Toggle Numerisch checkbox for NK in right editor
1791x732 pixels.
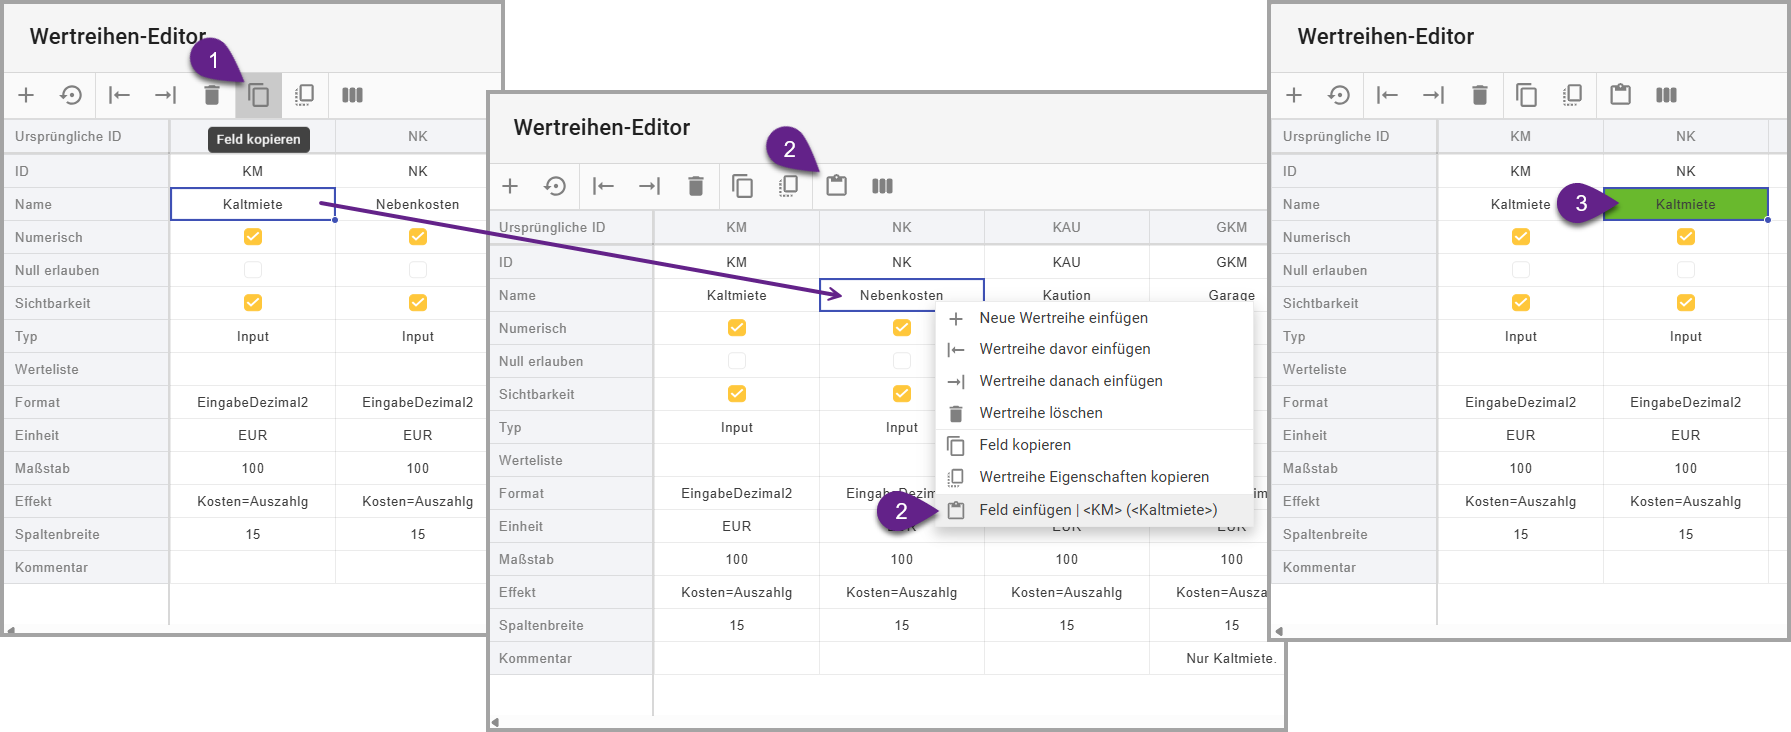tap(1686, 237)
